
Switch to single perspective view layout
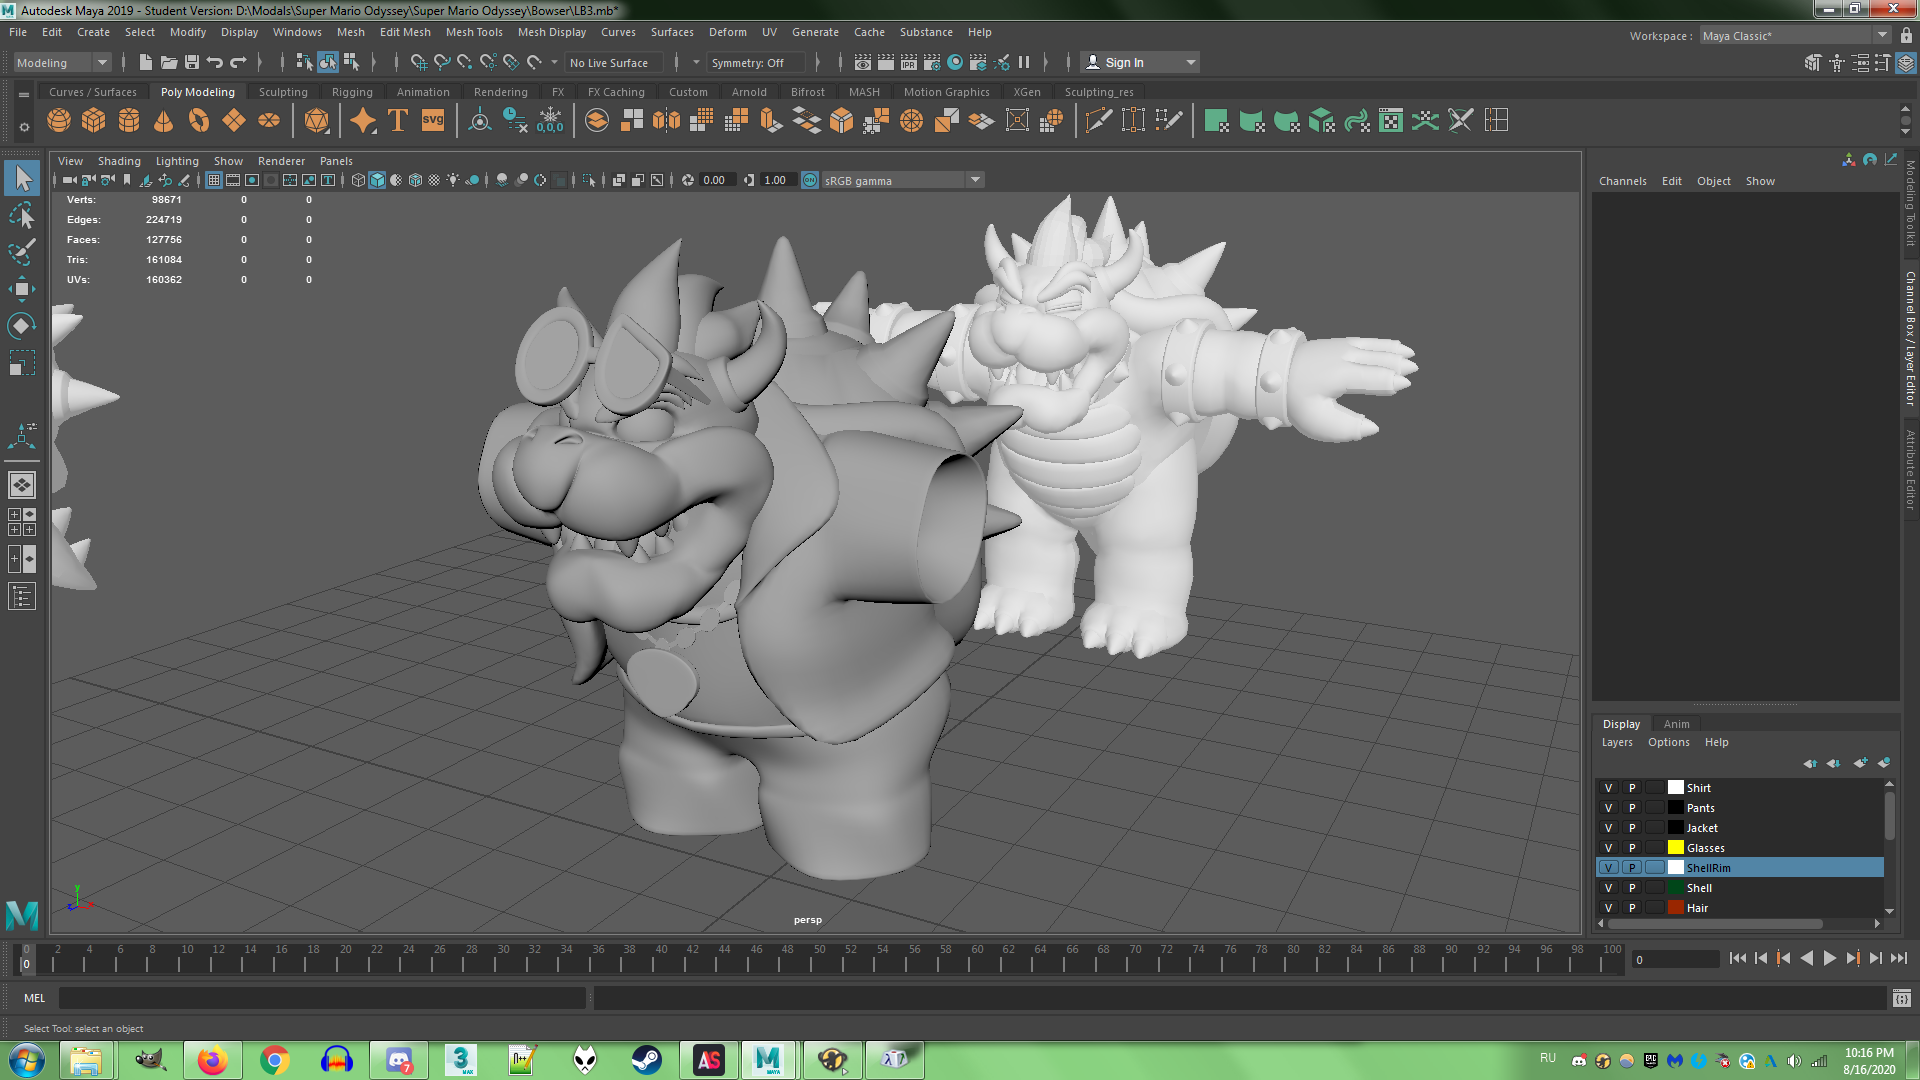22,485
